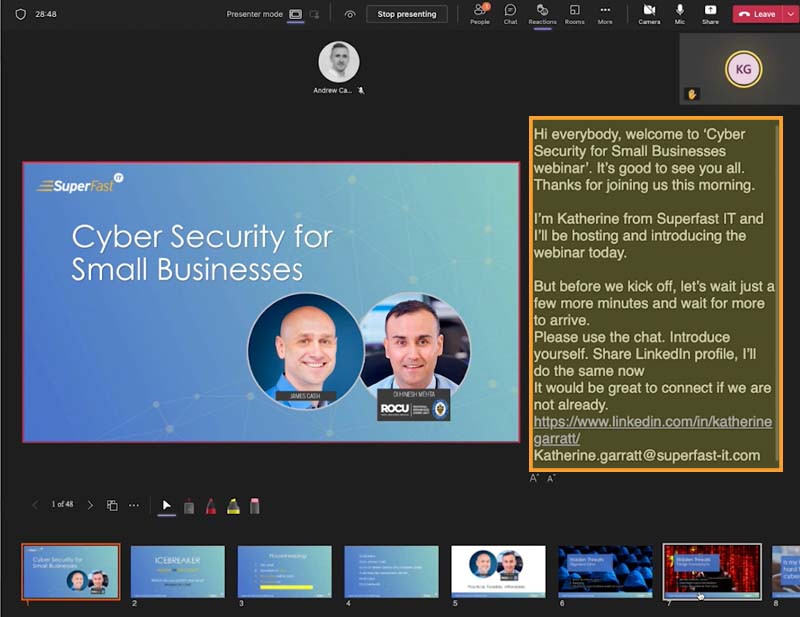Click the 'Presenter mode' label
This screenshot has height=617, width=800.
coord(255,14)
